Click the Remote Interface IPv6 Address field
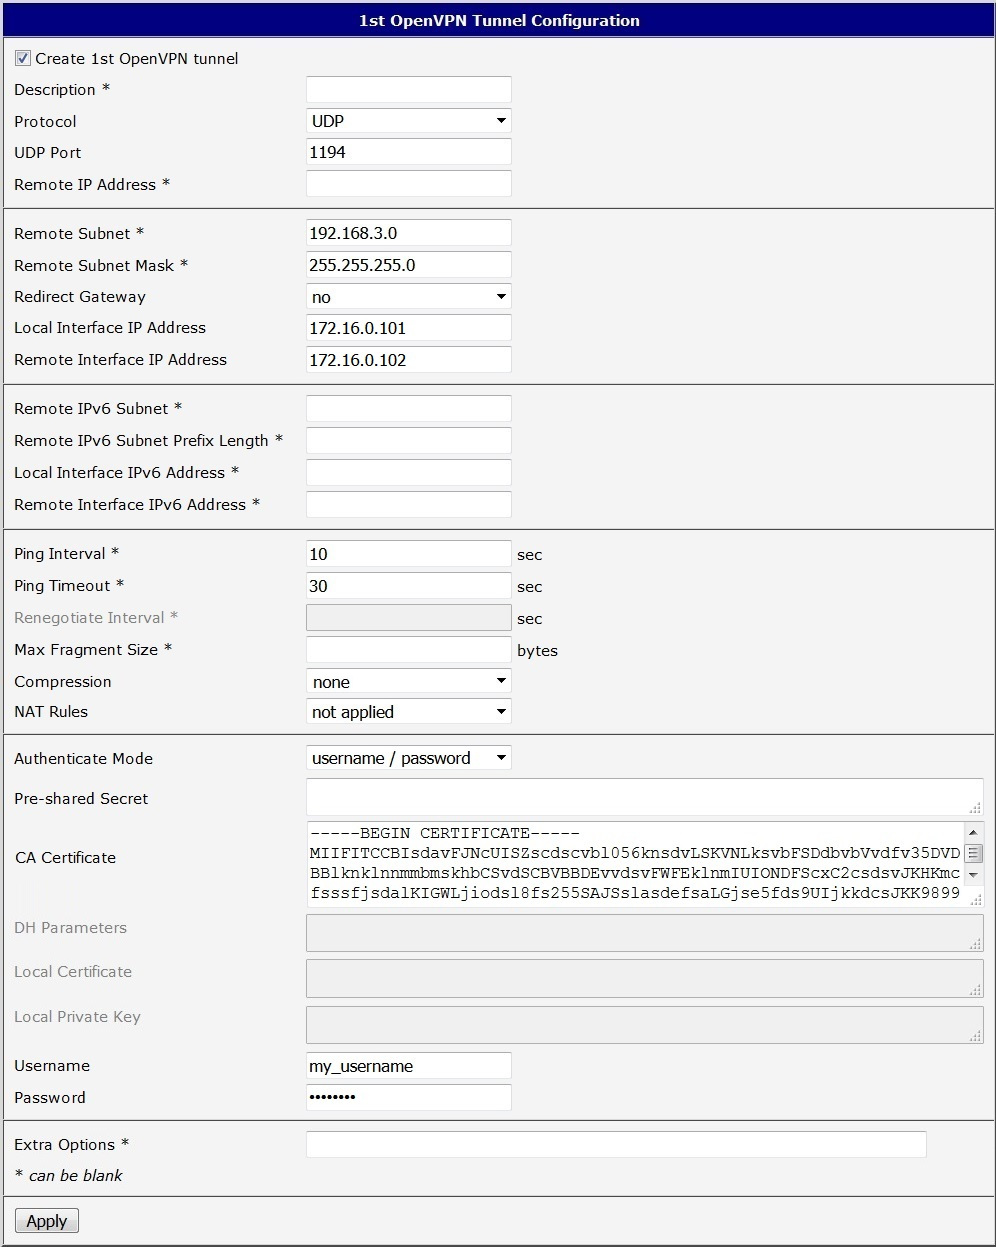Image resolution: width=996 pixels, height=1247 pixels. click(x=408, y=504)
